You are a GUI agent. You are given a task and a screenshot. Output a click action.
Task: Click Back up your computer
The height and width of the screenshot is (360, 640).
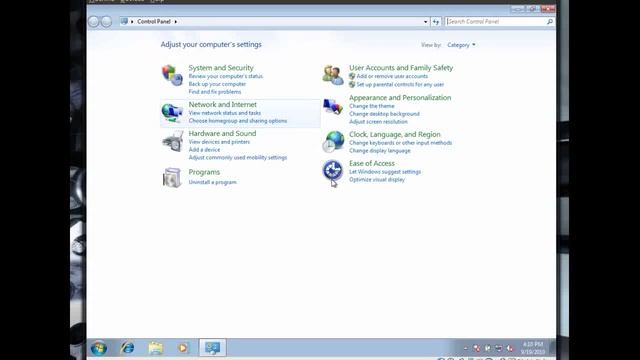[x=217, y=84]
